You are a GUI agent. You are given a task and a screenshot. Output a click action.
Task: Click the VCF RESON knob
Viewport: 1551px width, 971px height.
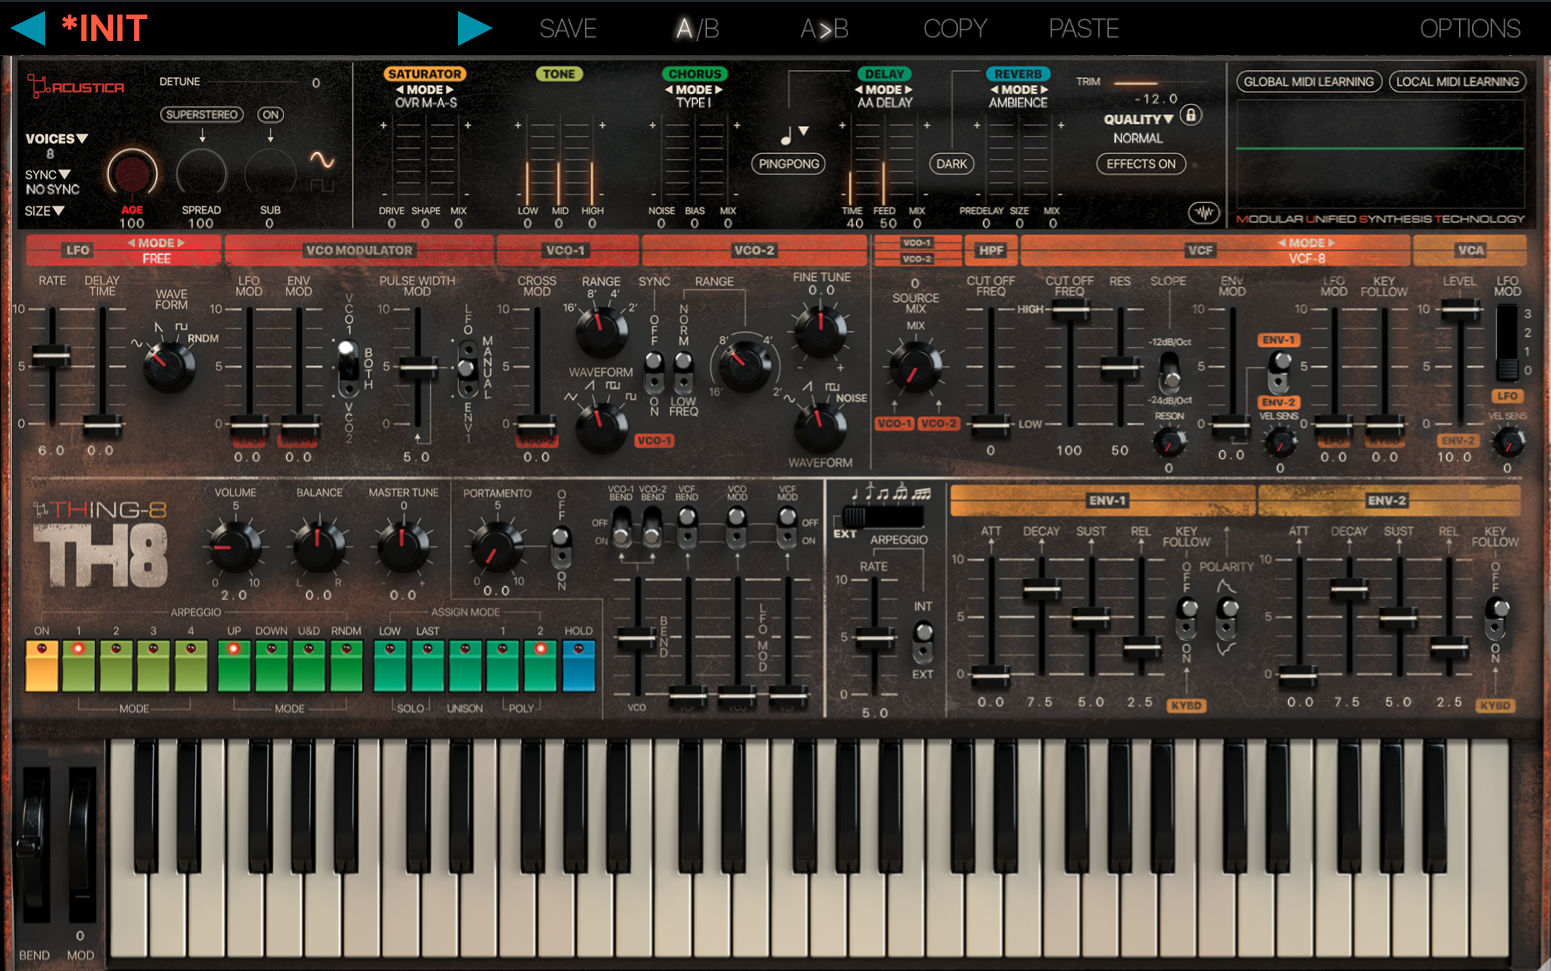click(x=1167, y=441)
